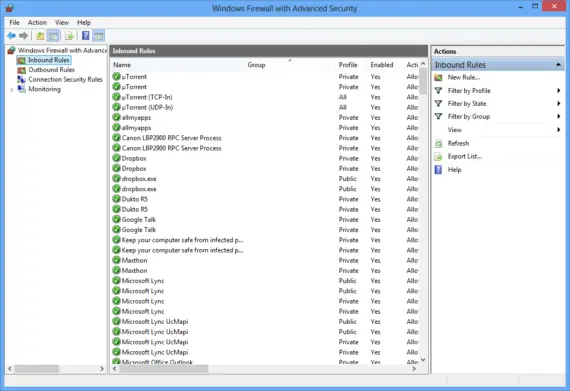Click the rules list horizontal scroll left arrow
Image resolution: width=570 pixels, height=391 pixels.
point(115,369)
